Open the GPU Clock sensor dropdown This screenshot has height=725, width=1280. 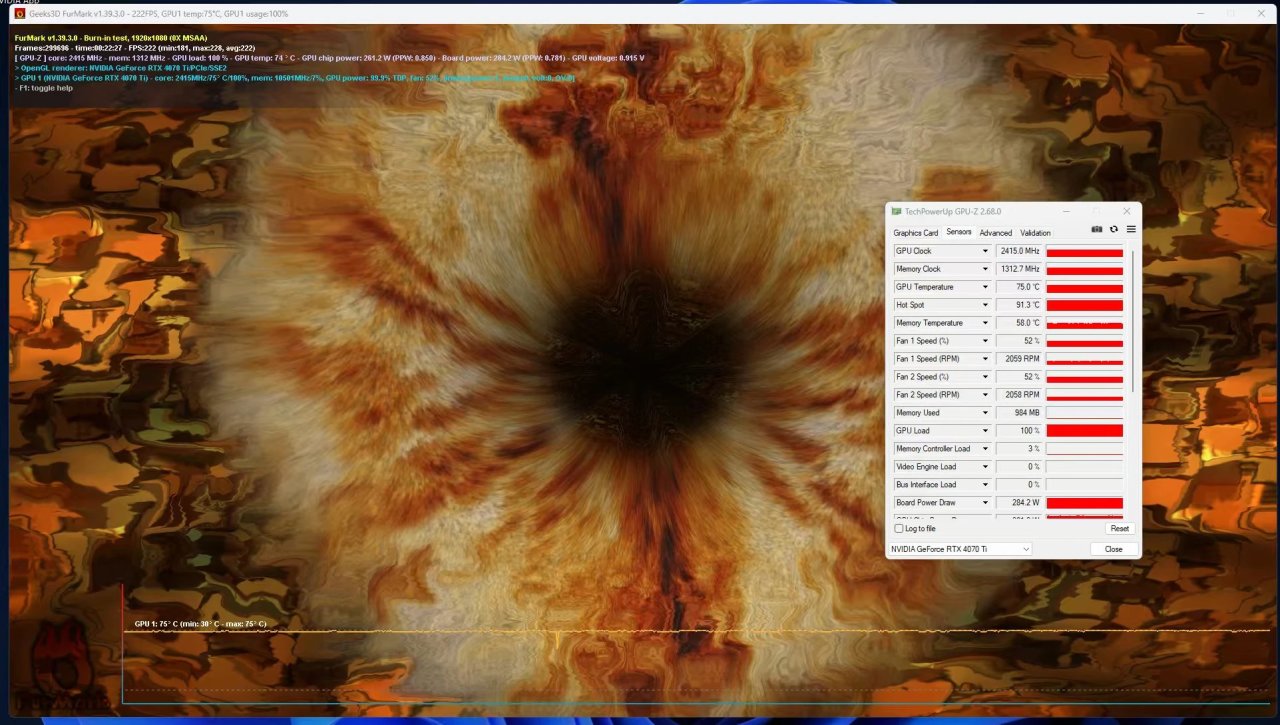click(985, 251)
